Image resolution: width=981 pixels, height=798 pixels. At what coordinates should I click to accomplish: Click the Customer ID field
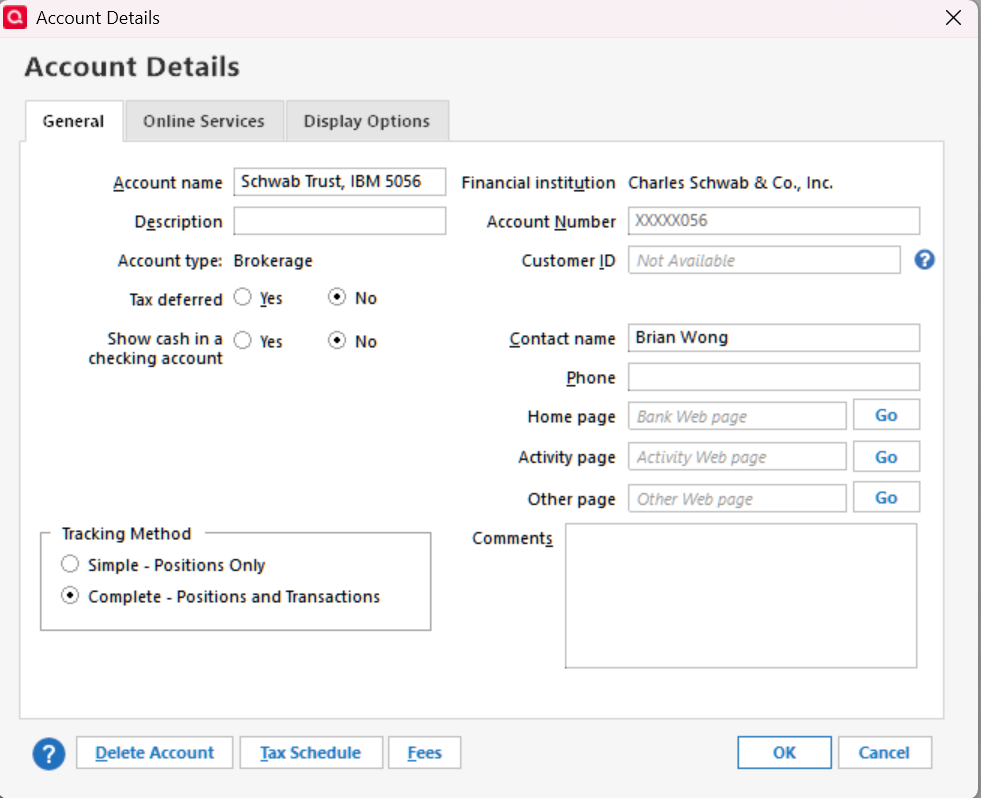[764, 260]
